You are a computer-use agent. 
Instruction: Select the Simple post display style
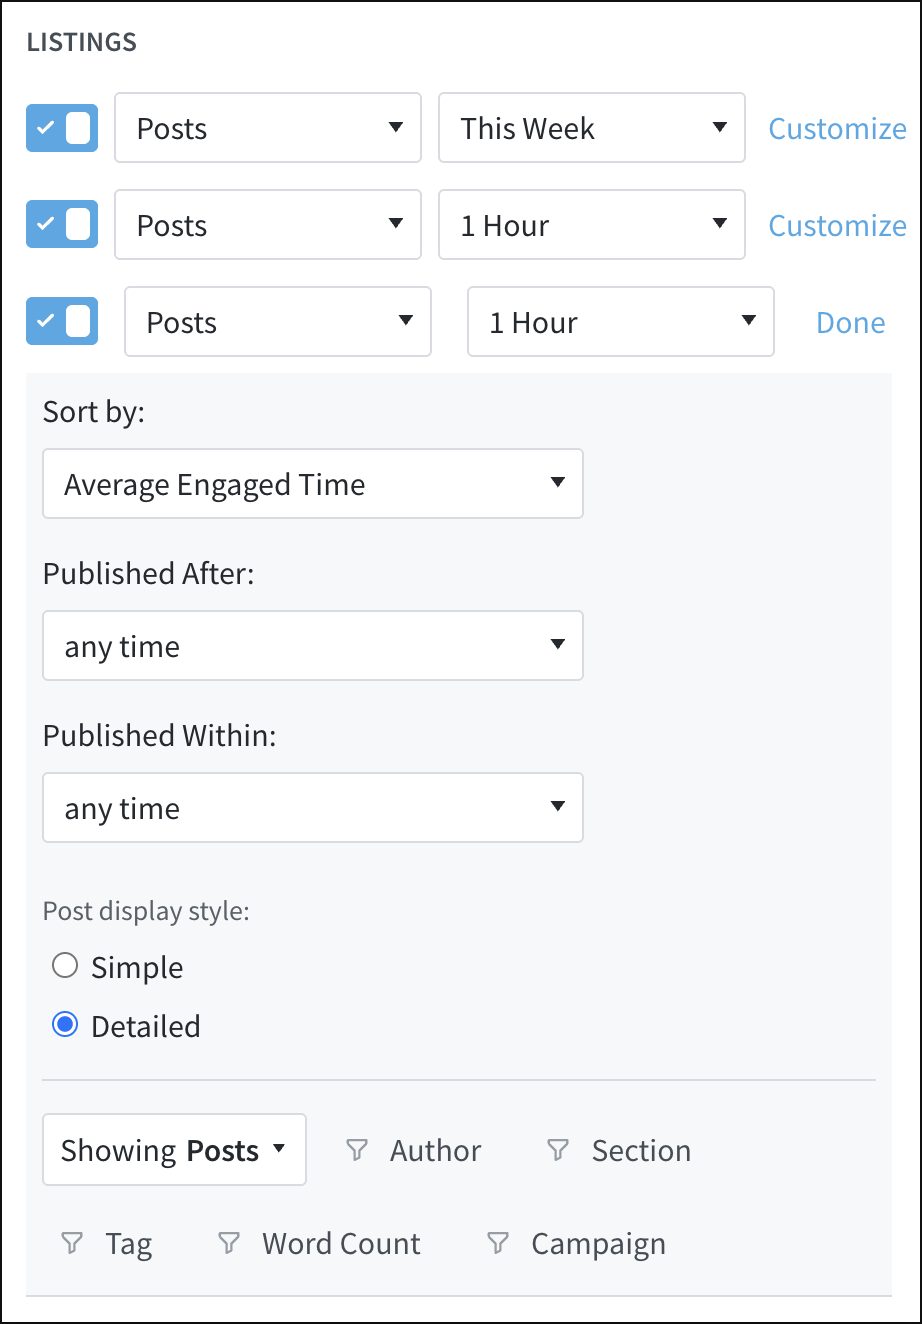pyautogui.click(x=65, y=965)
